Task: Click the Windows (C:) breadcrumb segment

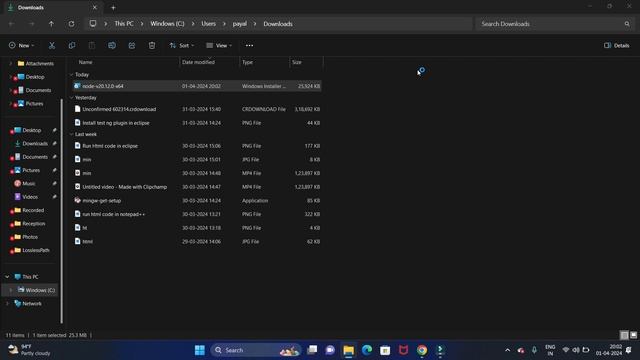Action: (x=167, y=24)
